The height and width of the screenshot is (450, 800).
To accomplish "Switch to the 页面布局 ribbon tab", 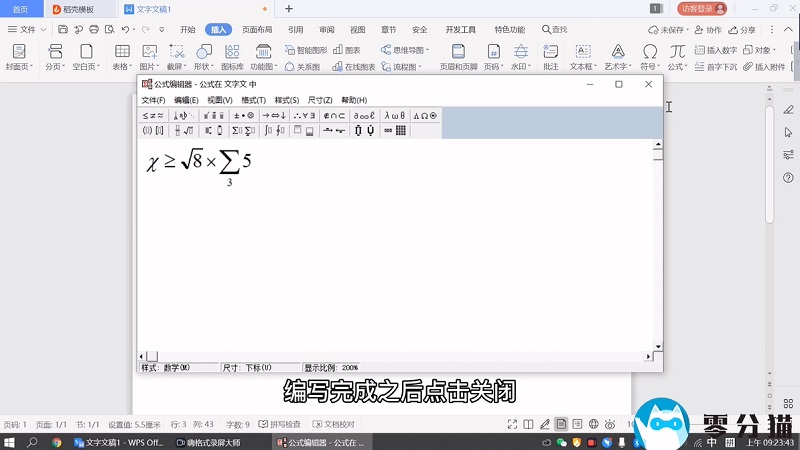I will pos(257,30).
